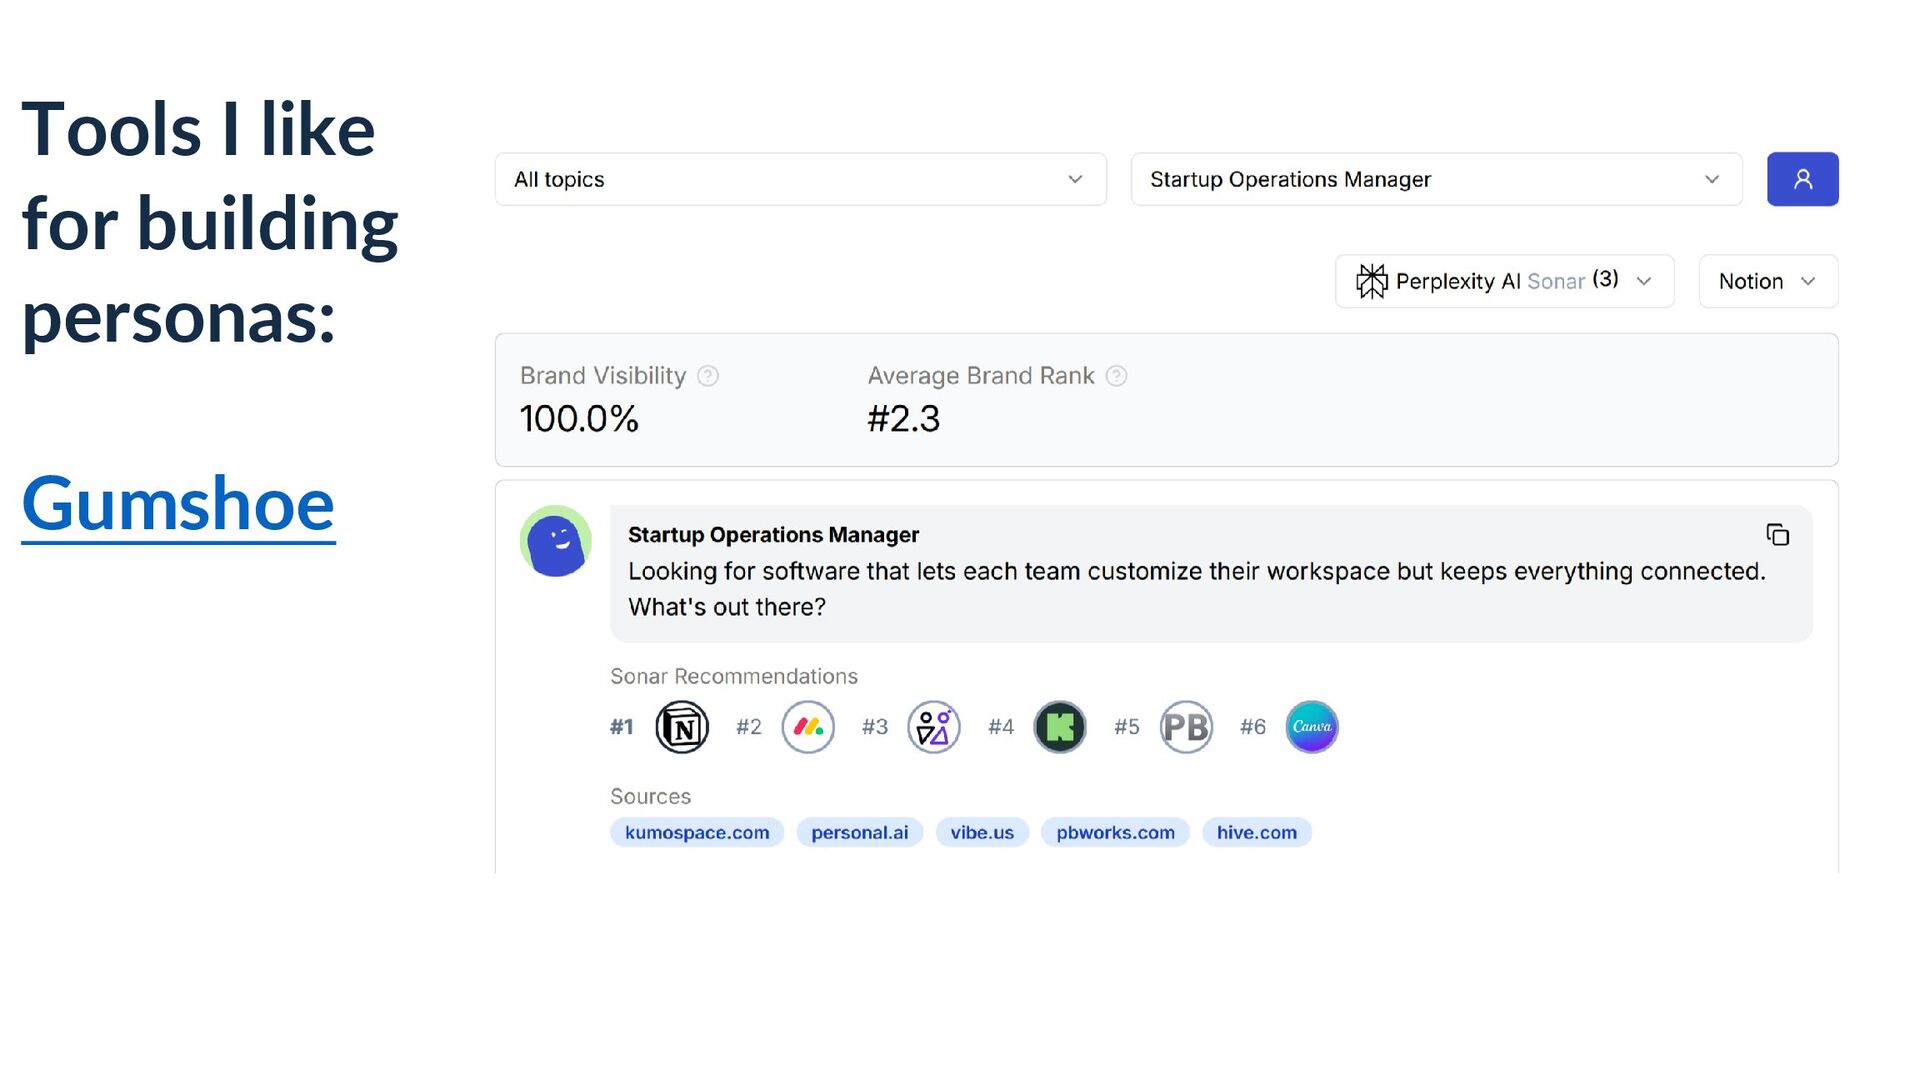Click the Perplexity logo in model selector
Screen dimensions: 1920x1080
1371,281
